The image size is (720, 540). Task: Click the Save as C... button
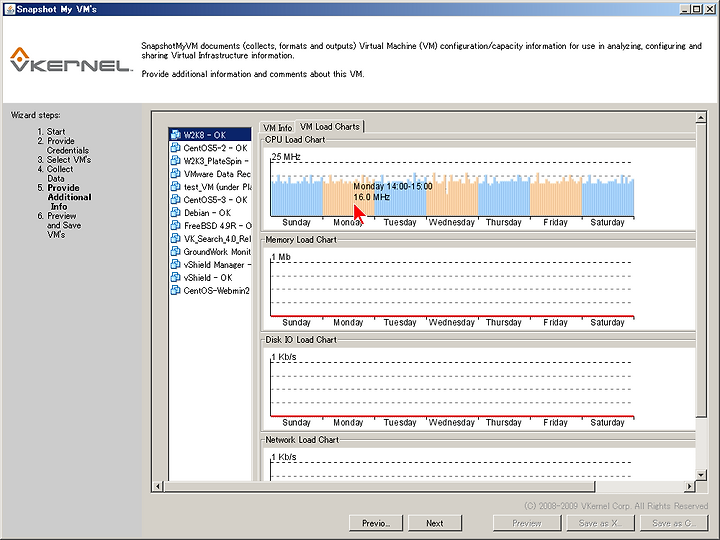674,523
